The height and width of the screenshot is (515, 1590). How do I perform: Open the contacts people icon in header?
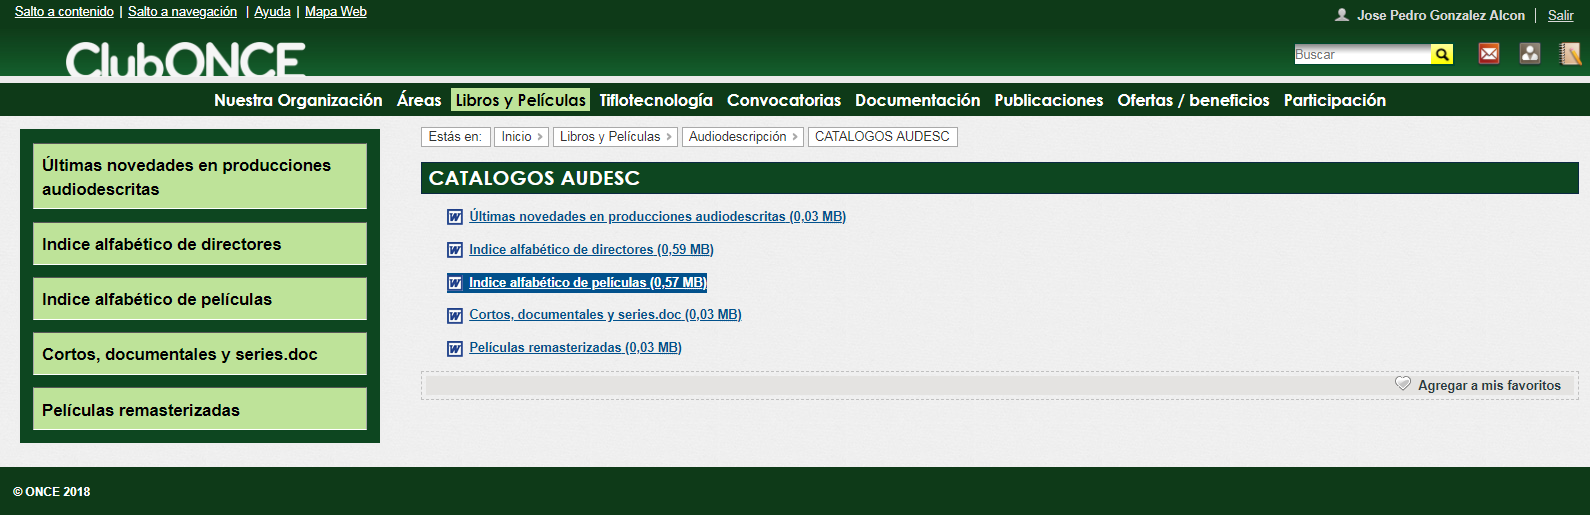(1530, 54)
